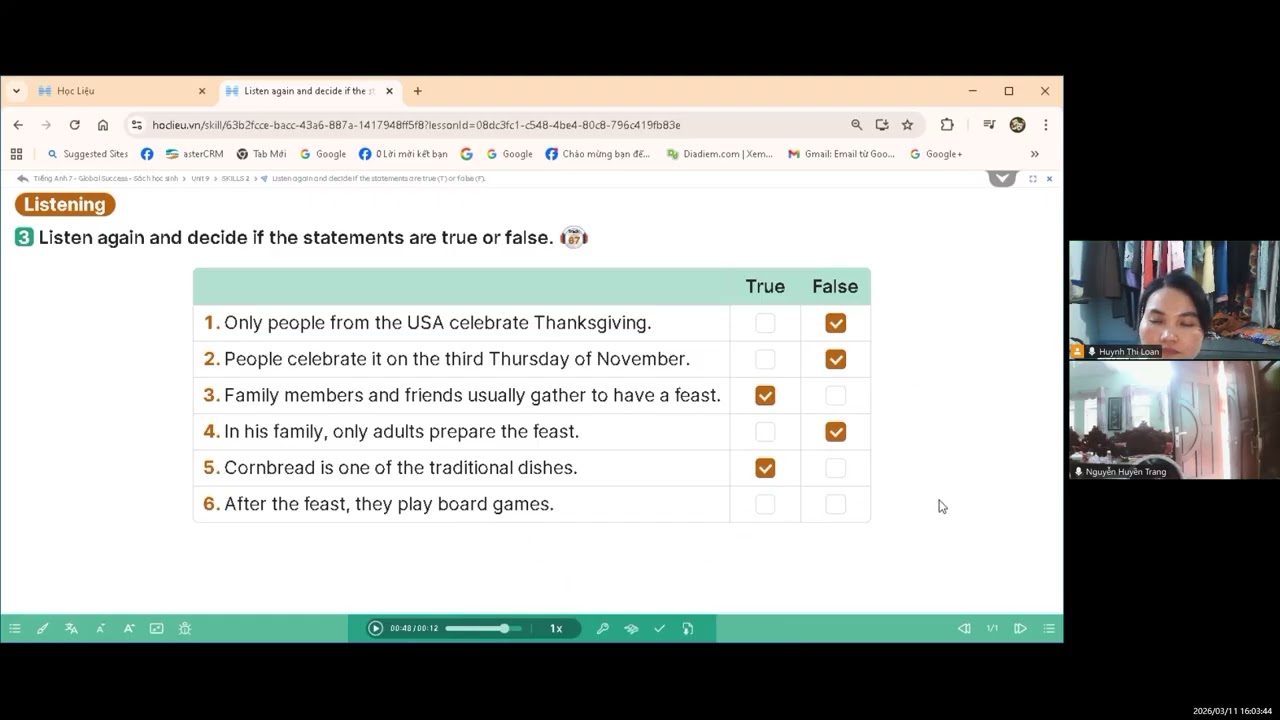This screenshot has width=1280, height=720.
Task: Open the page list icon at bottom right
Action: [1049, 629]
